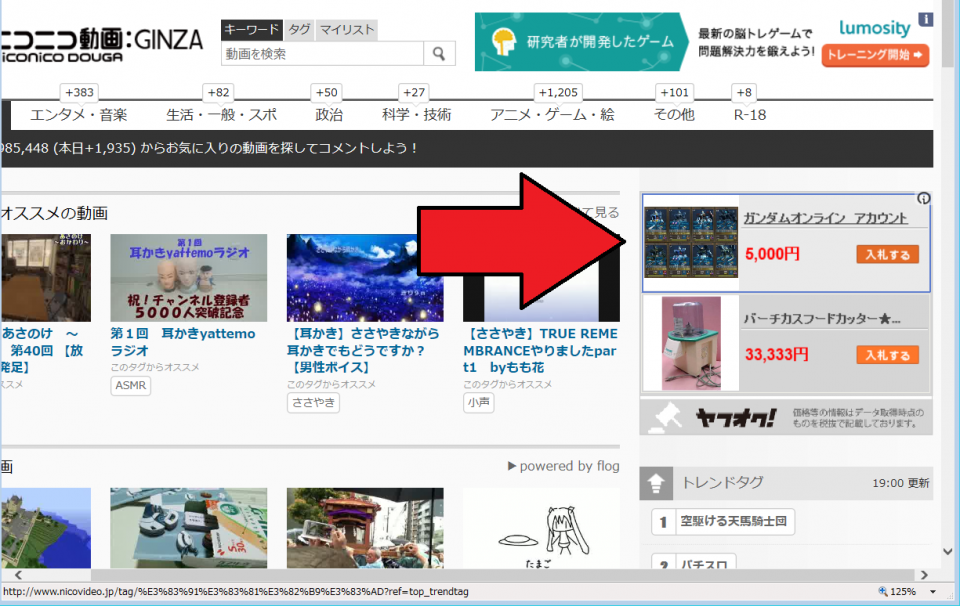The width and height of the screenshot is (960, 606).
Task: Click 入札する button for Gundam Online account
Action: [887, 255]
